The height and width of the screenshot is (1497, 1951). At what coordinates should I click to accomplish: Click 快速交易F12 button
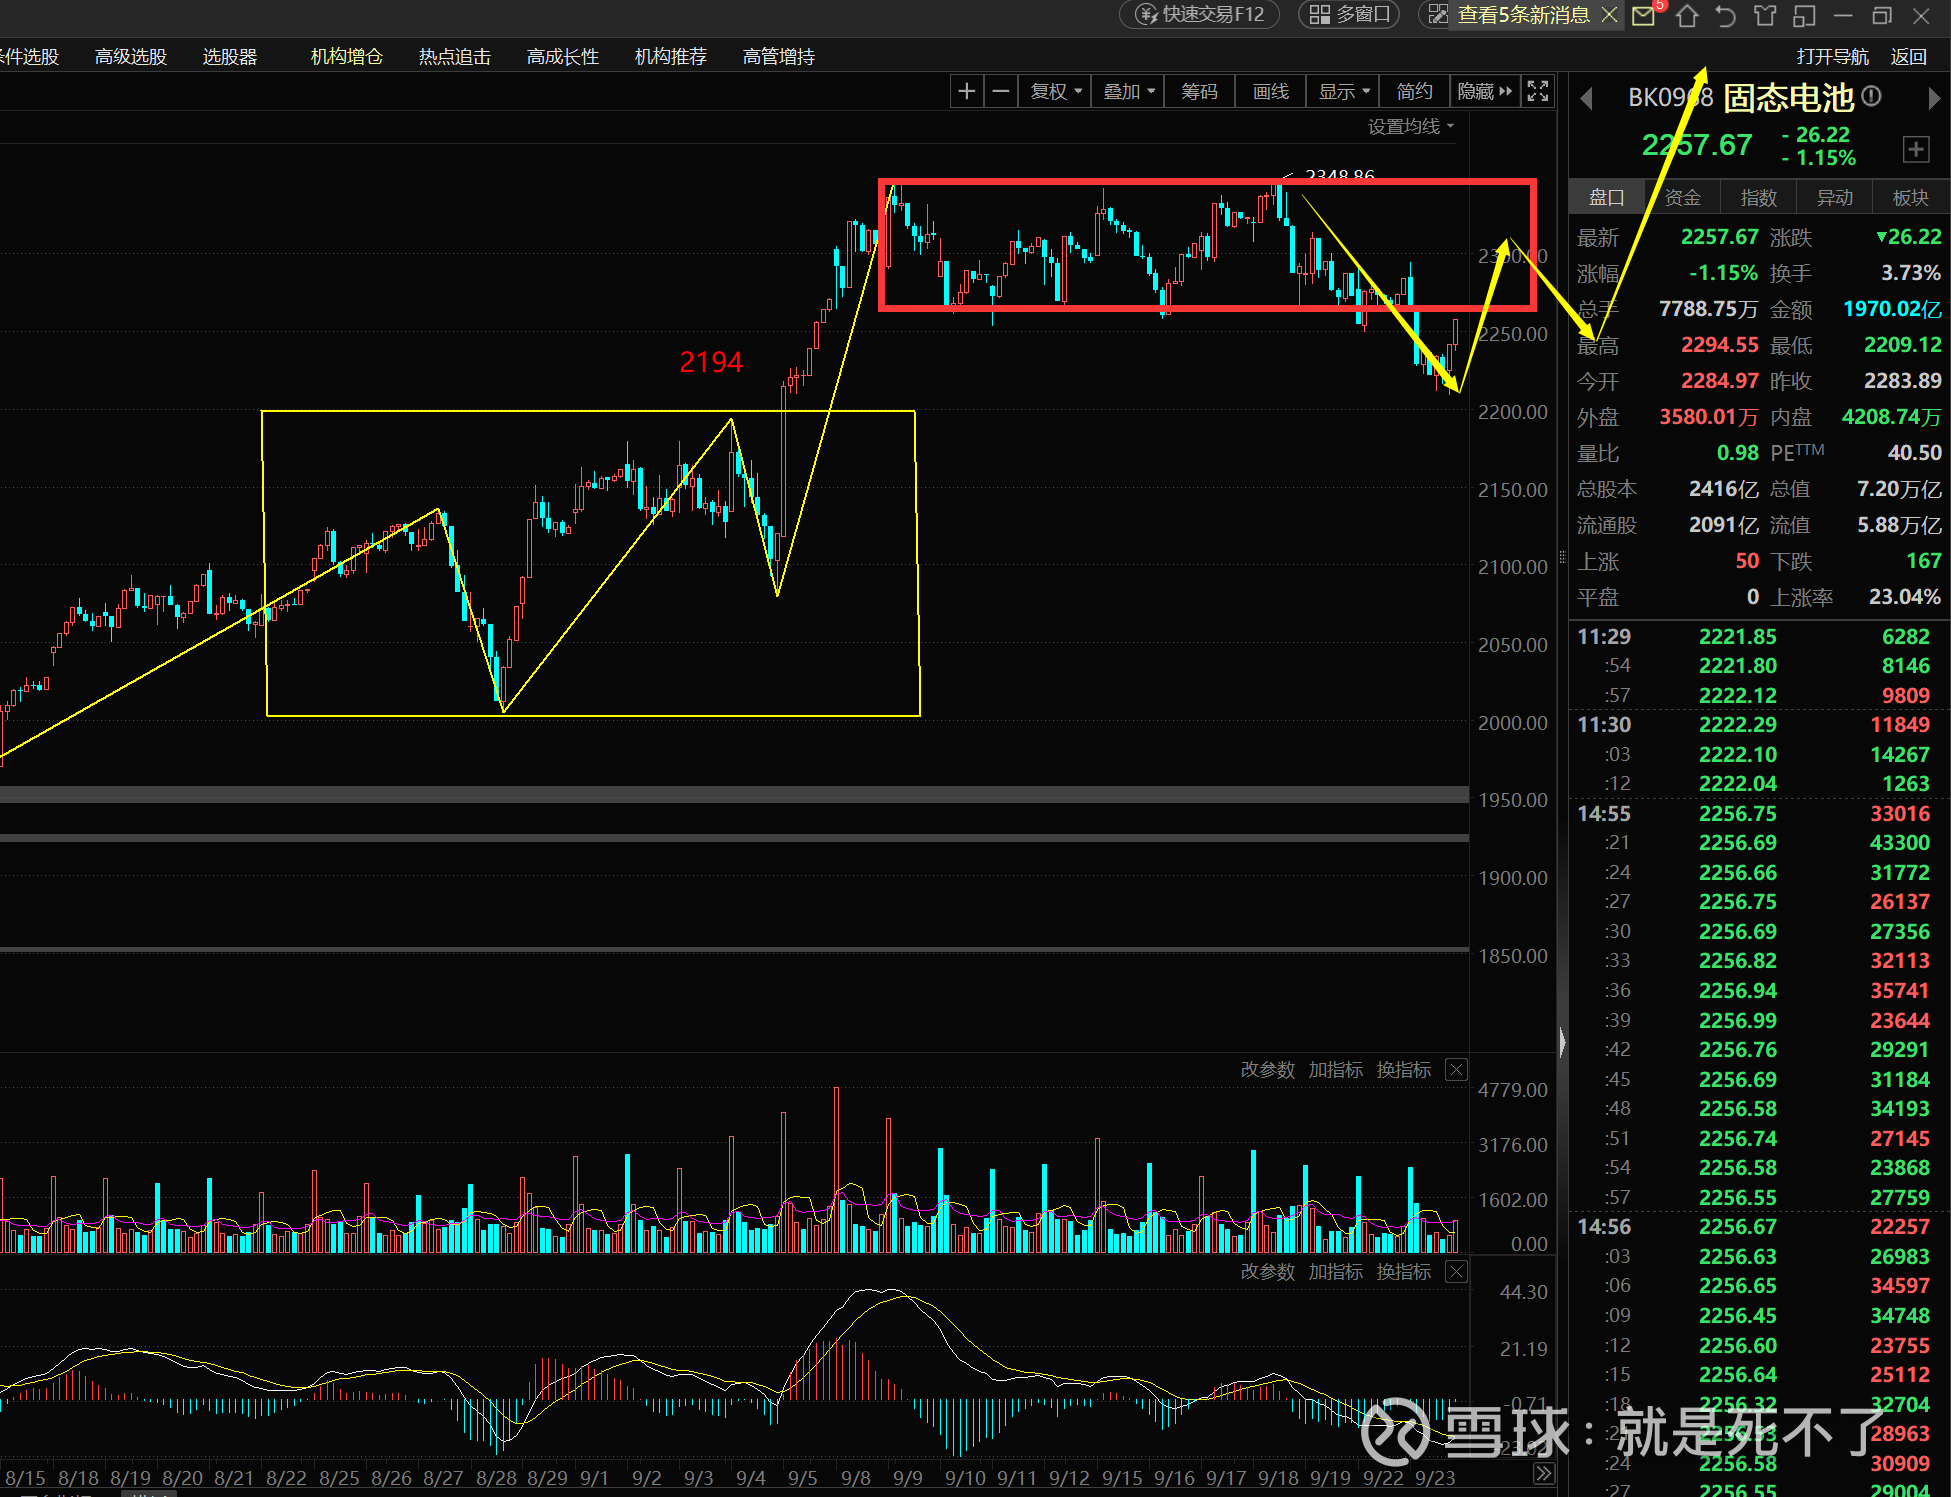[1201, 15]
